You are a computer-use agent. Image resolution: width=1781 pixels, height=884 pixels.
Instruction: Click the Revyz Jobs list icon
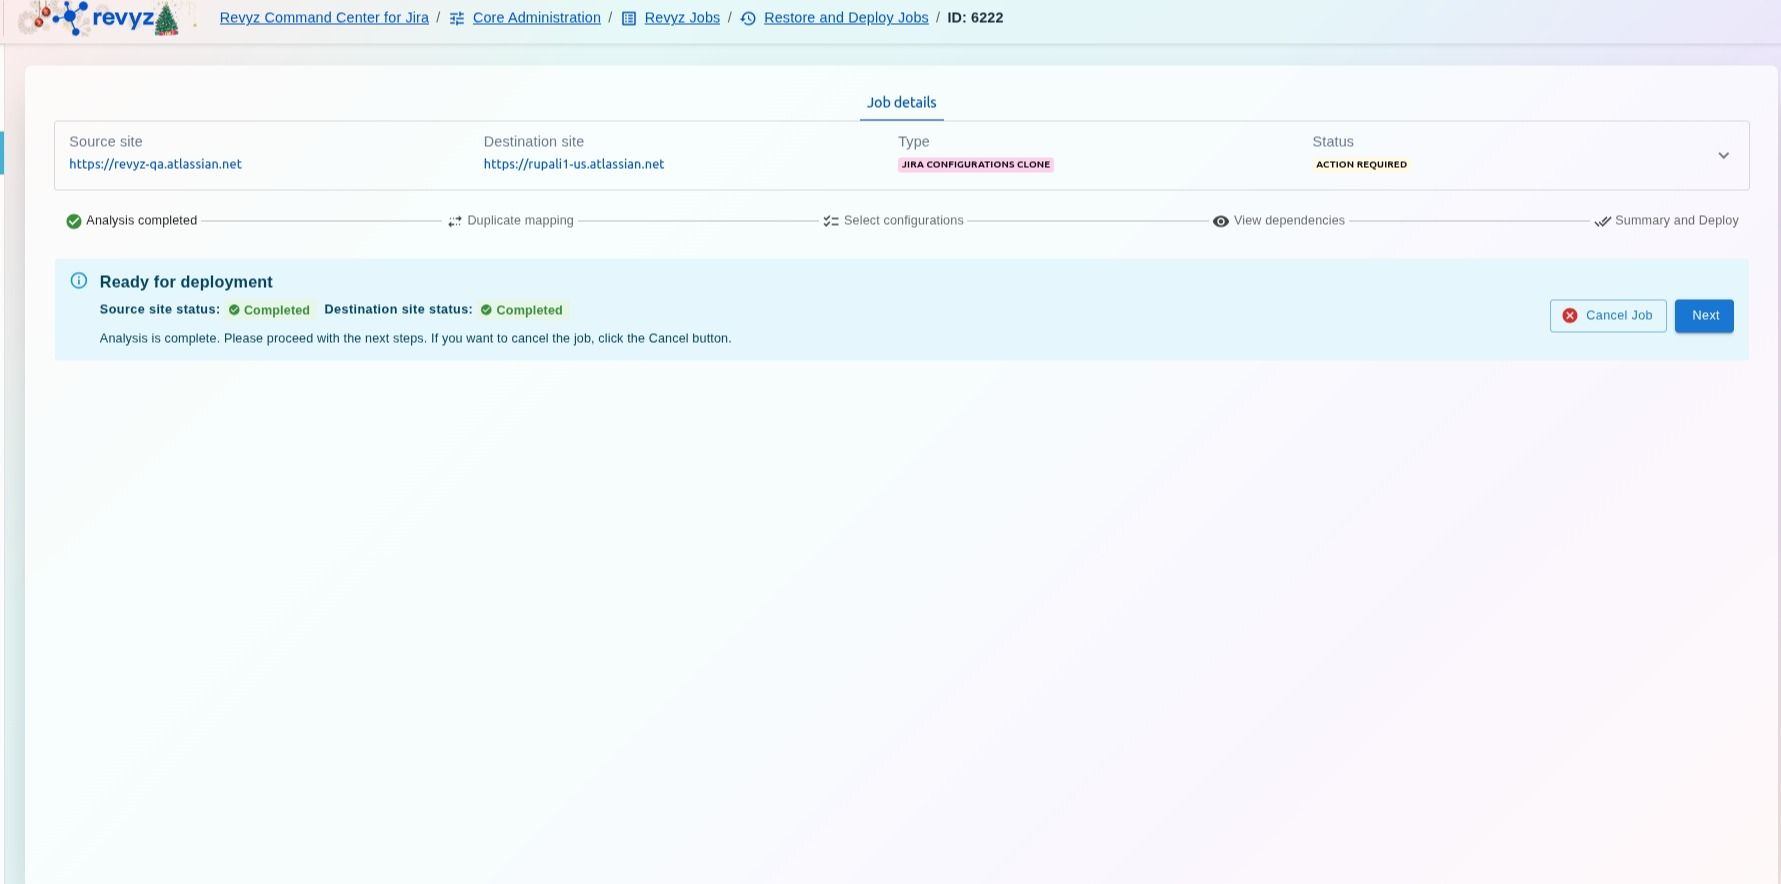click(x=629, y=18)
